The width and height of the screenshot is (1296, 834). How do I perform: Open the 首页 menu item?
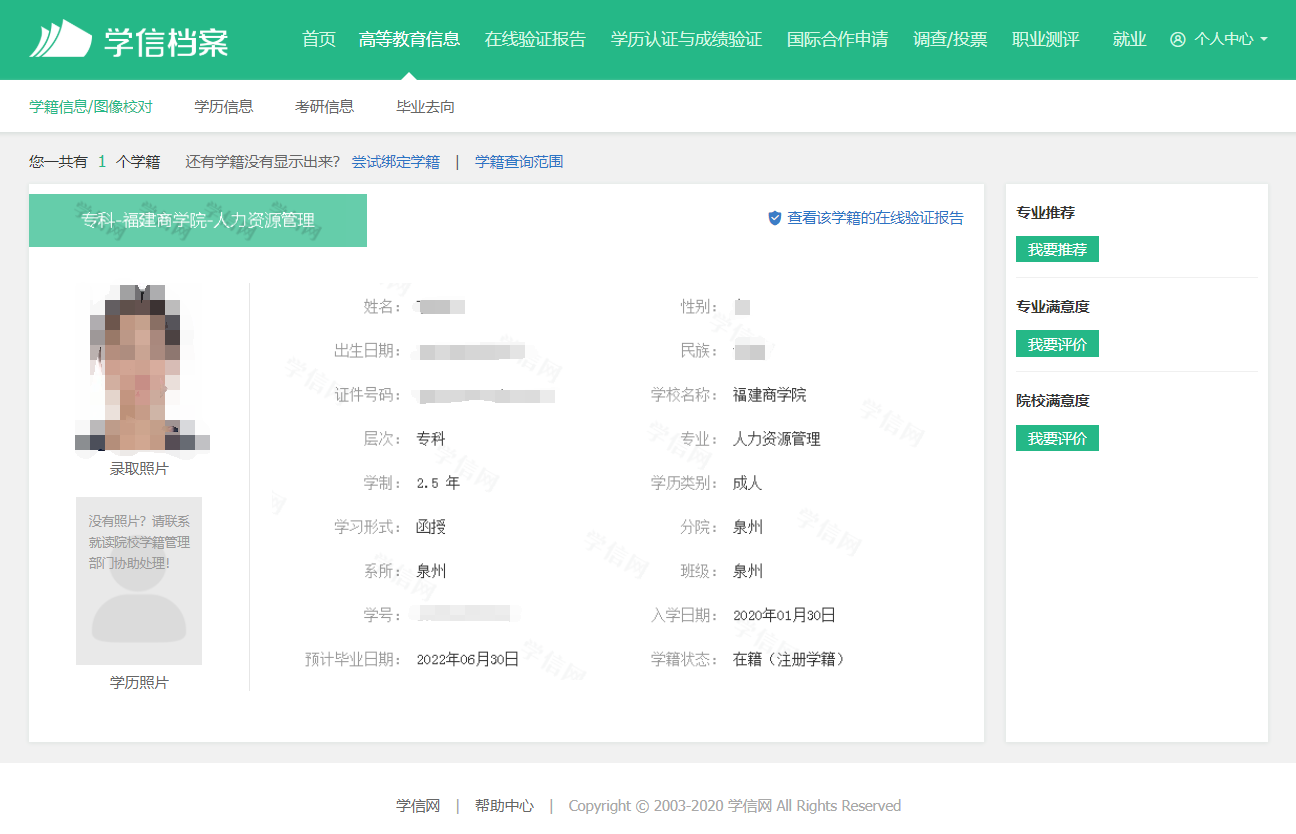318,39
